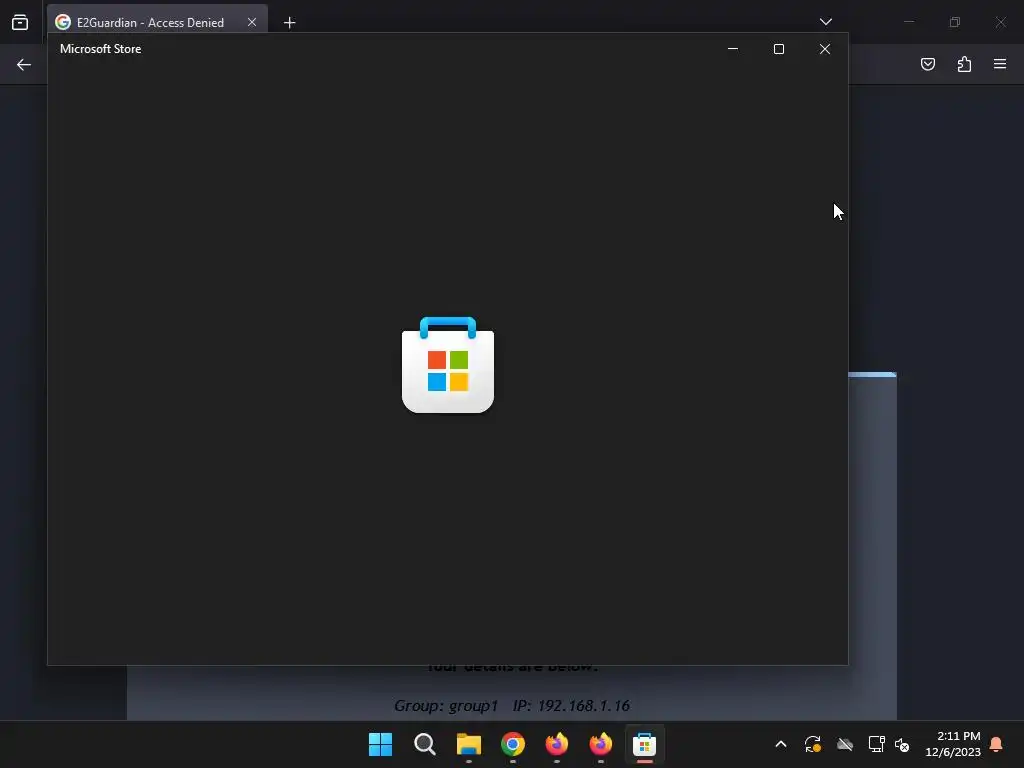Switch to second Firefox icon next to Store

click(x=601, y=744)
